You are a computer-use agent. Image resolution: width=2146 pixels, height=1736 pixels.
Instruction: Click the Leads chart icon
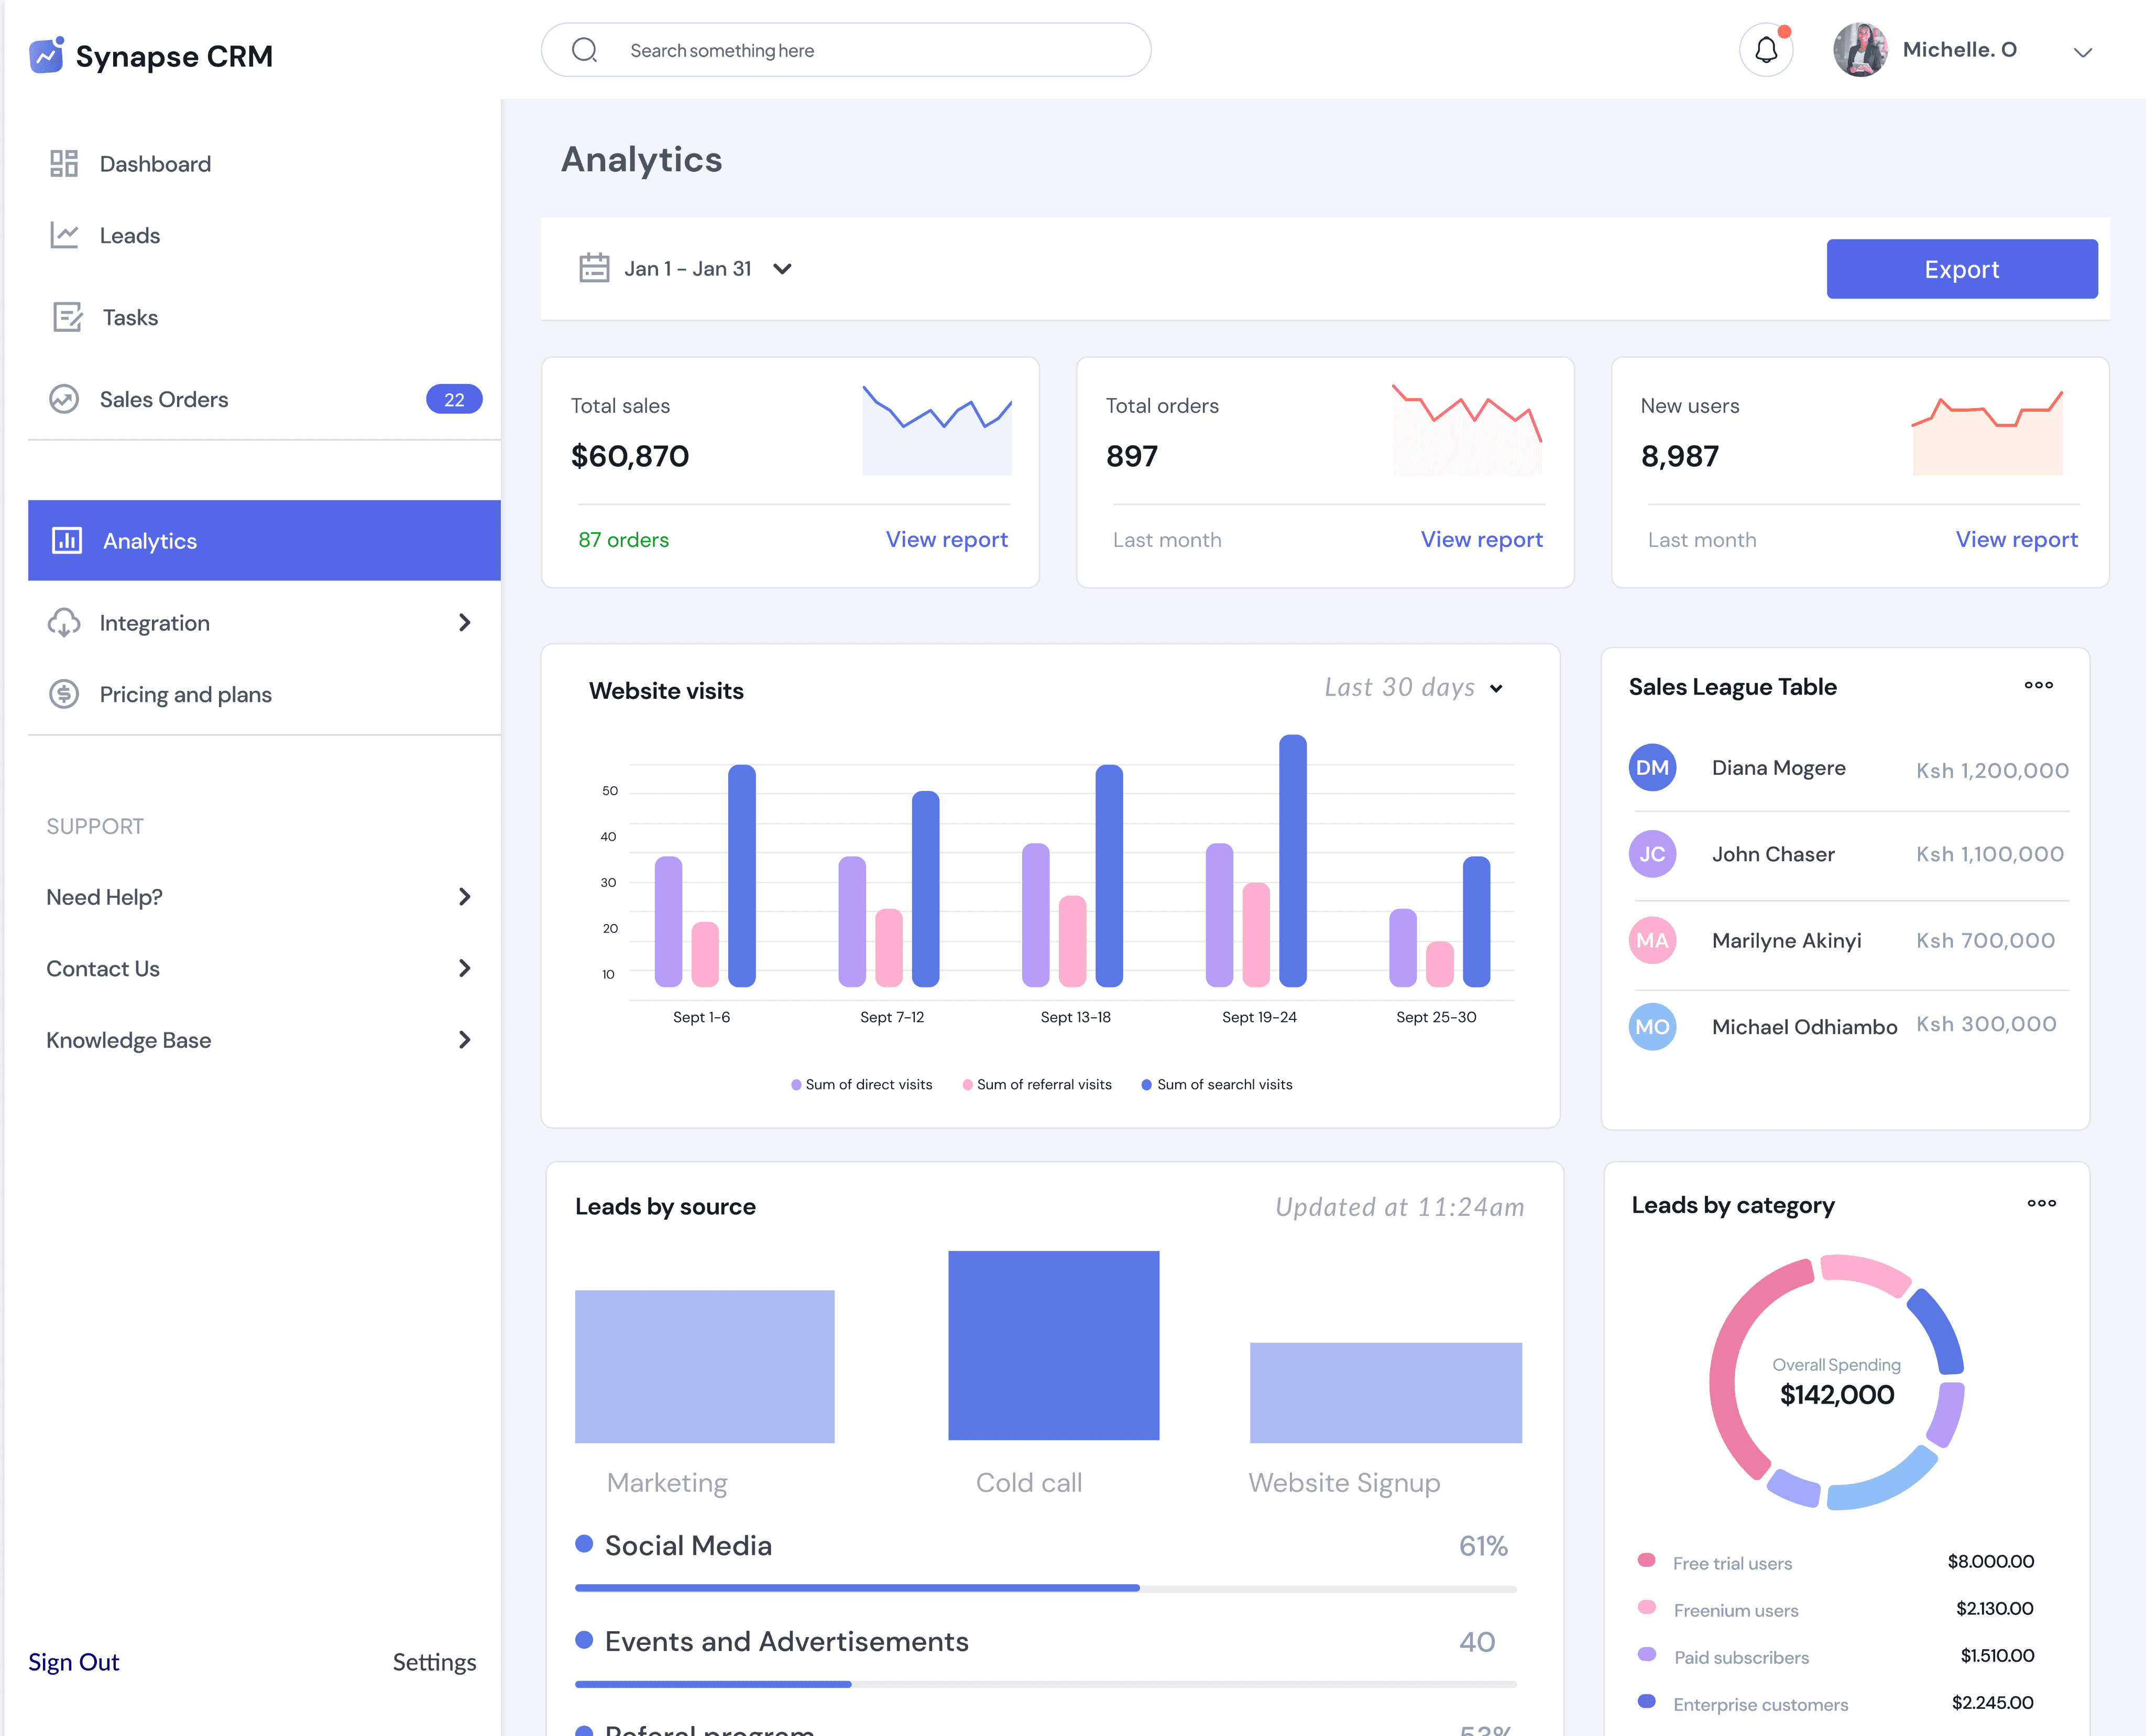pos(64,235)
